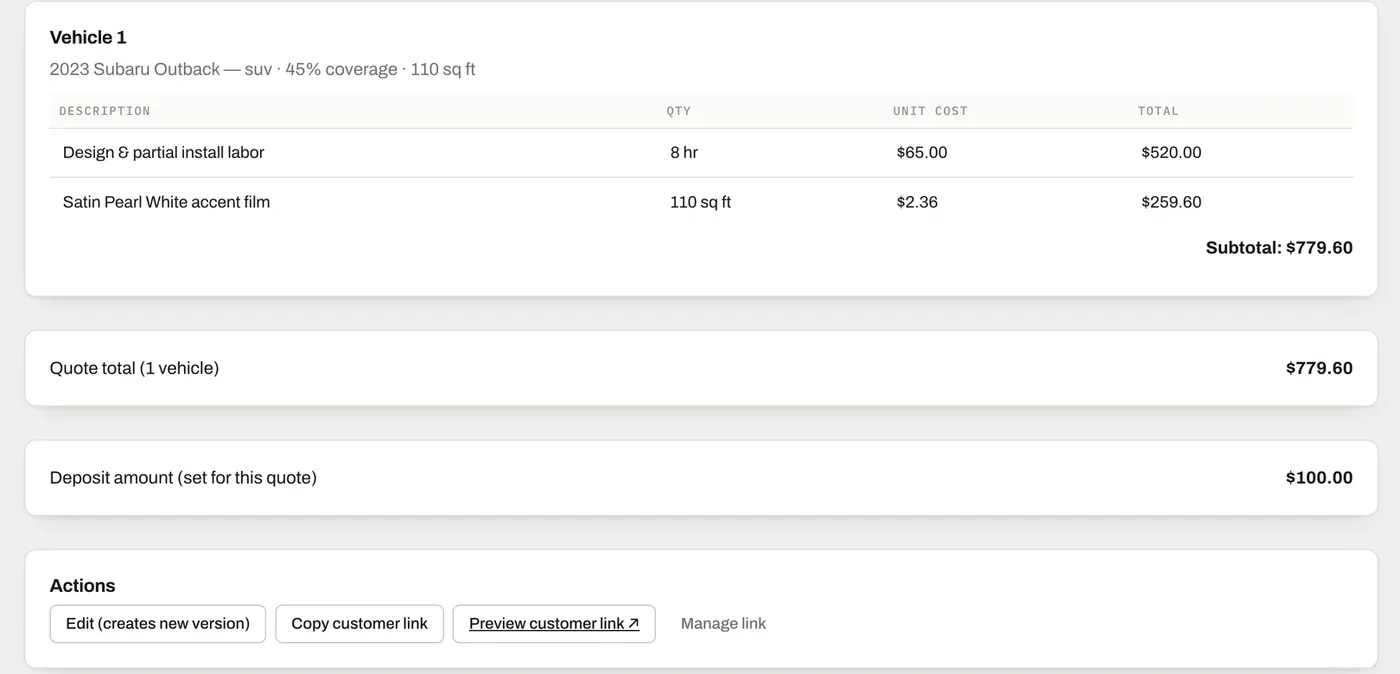Click the 110 sq ft quantity cell

pyautogui.click(x=700, y=202)
